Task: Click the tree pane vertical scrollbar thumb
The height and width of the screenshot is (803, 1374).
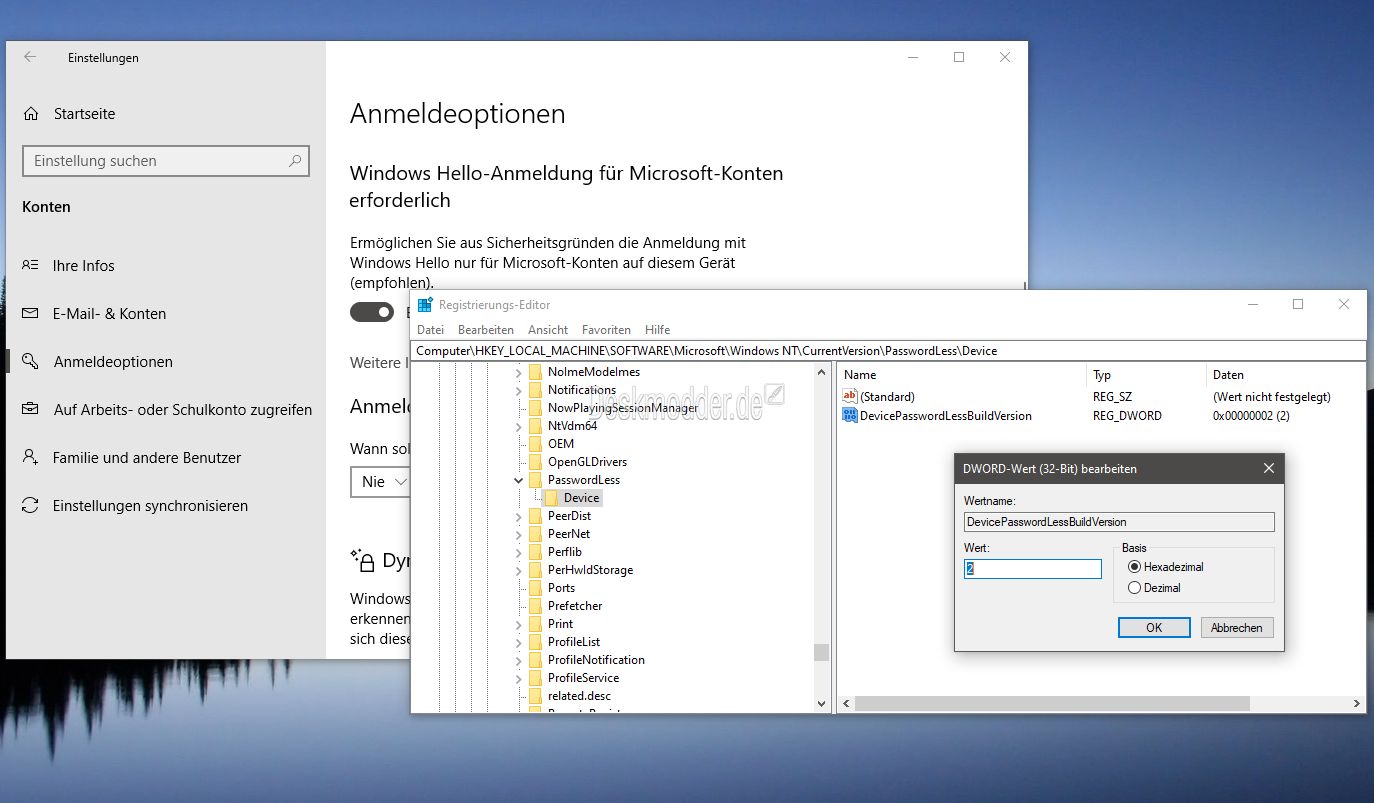Action: coord(821,652)
